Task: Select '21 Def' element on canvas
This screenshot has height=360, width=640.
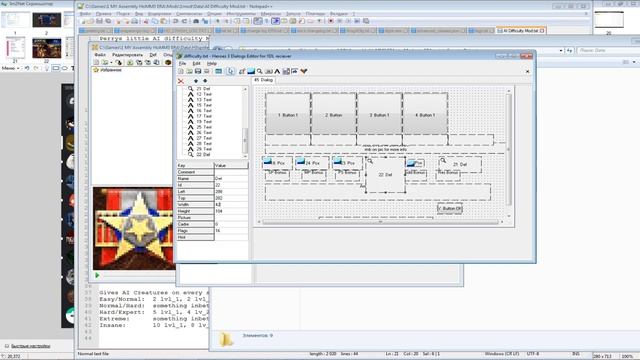Action: click(x=460, y=164)
